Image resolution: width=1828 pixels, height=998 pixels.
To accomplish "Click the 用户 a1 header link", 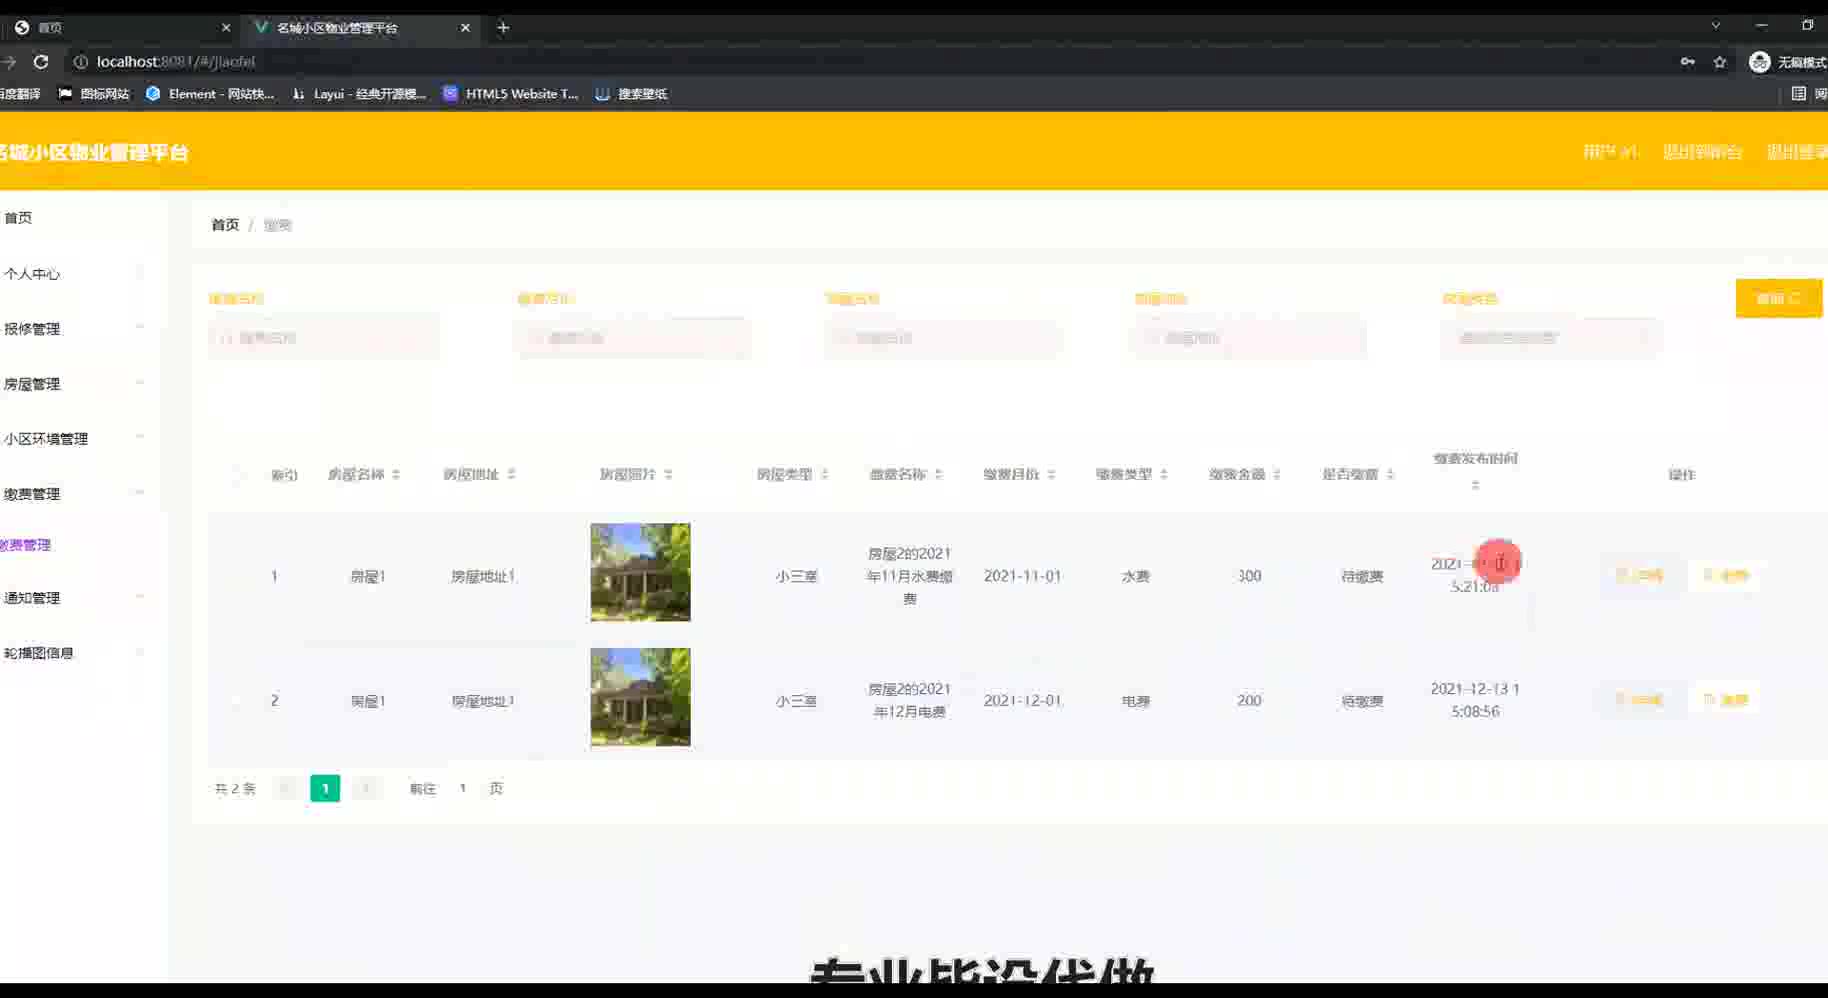I will click(1610, 152).
